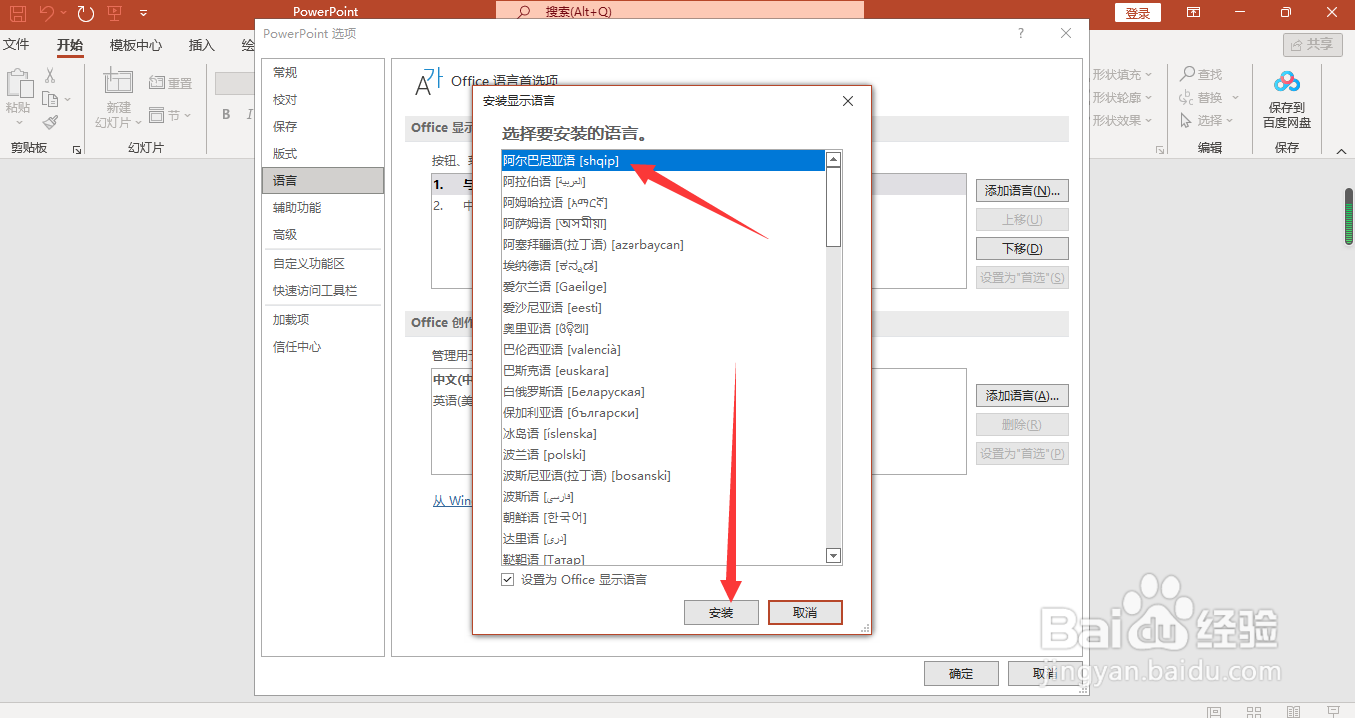
Task: Select 冰岛语 [íslenska] in list
Action: (x=663, y=434)
